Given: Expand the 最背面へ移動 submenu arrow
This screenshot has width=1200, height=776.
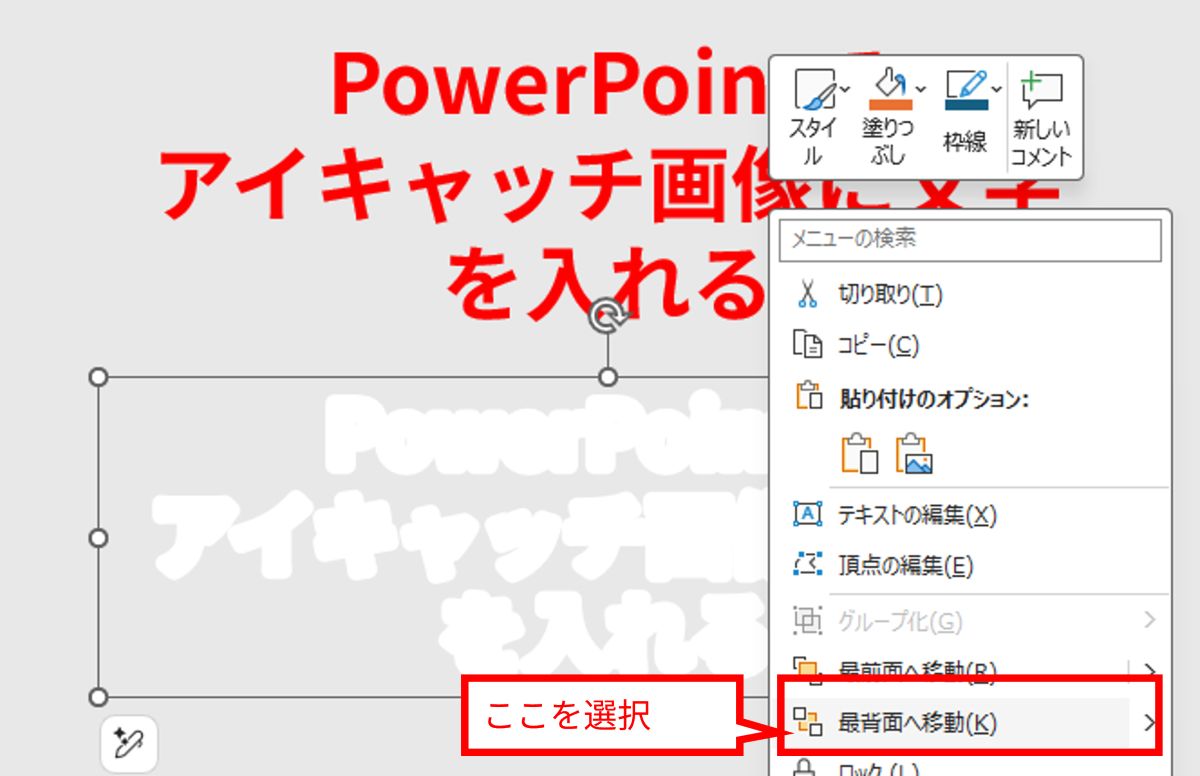Looking at the screenshot, I should tap(1150, 722).
